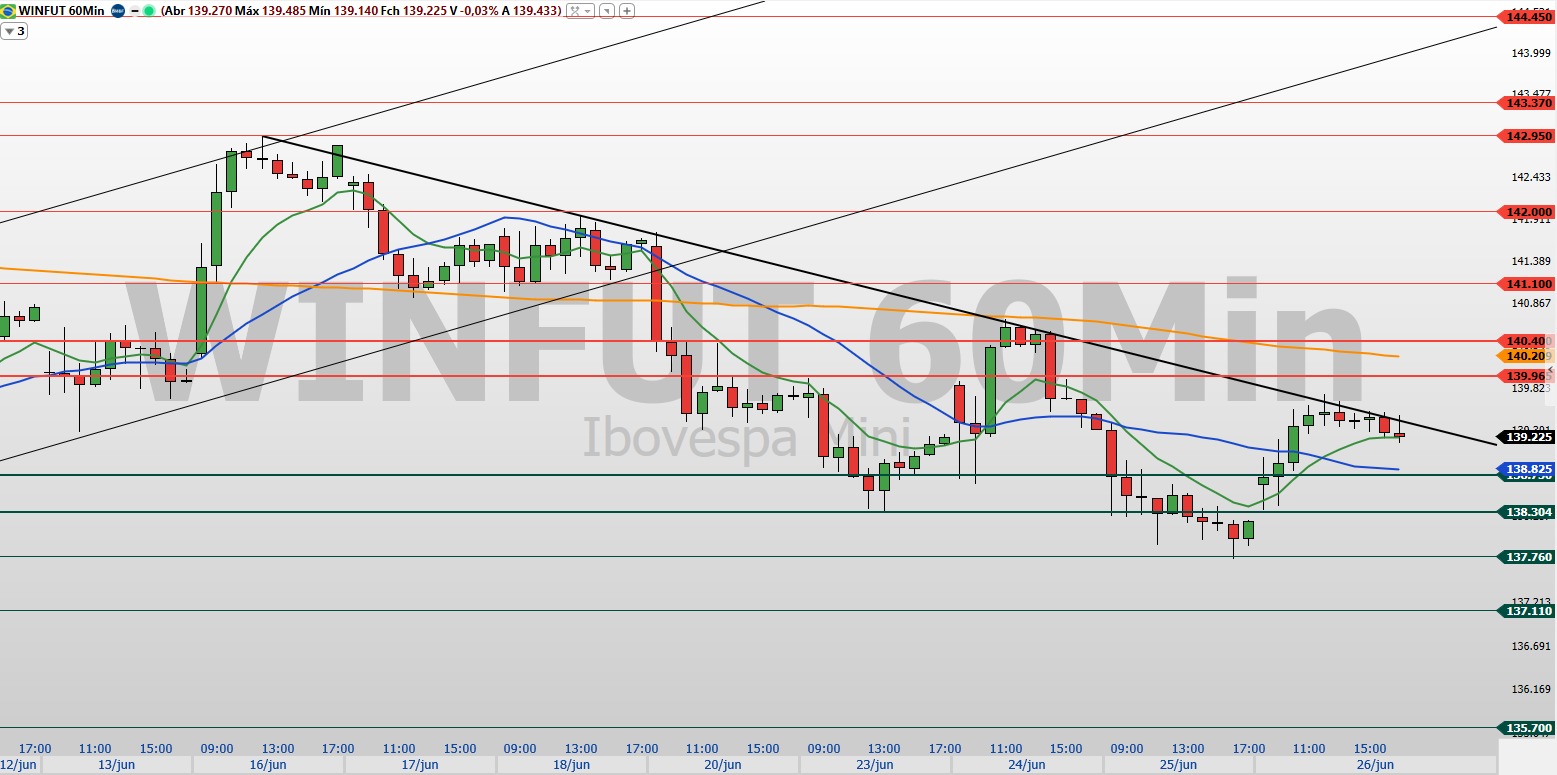
Task: Click the corner arrow icon in chart header
Action: click(607, 11)
